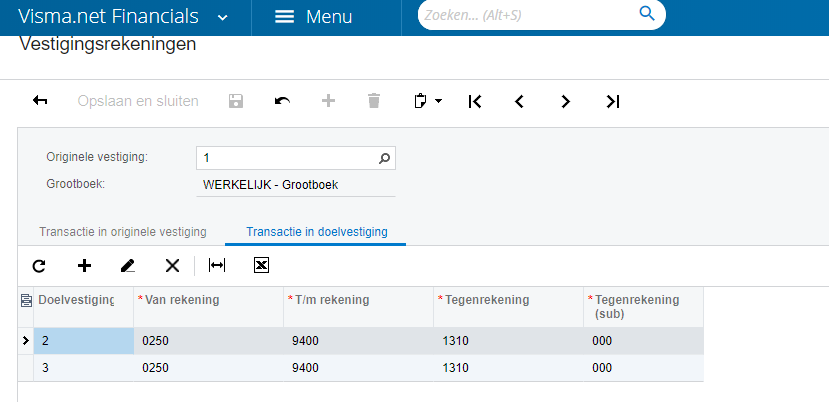The width and height of the screenshot is (829, 402).
Task: Go to next record arrow
Action: (566, 101)
